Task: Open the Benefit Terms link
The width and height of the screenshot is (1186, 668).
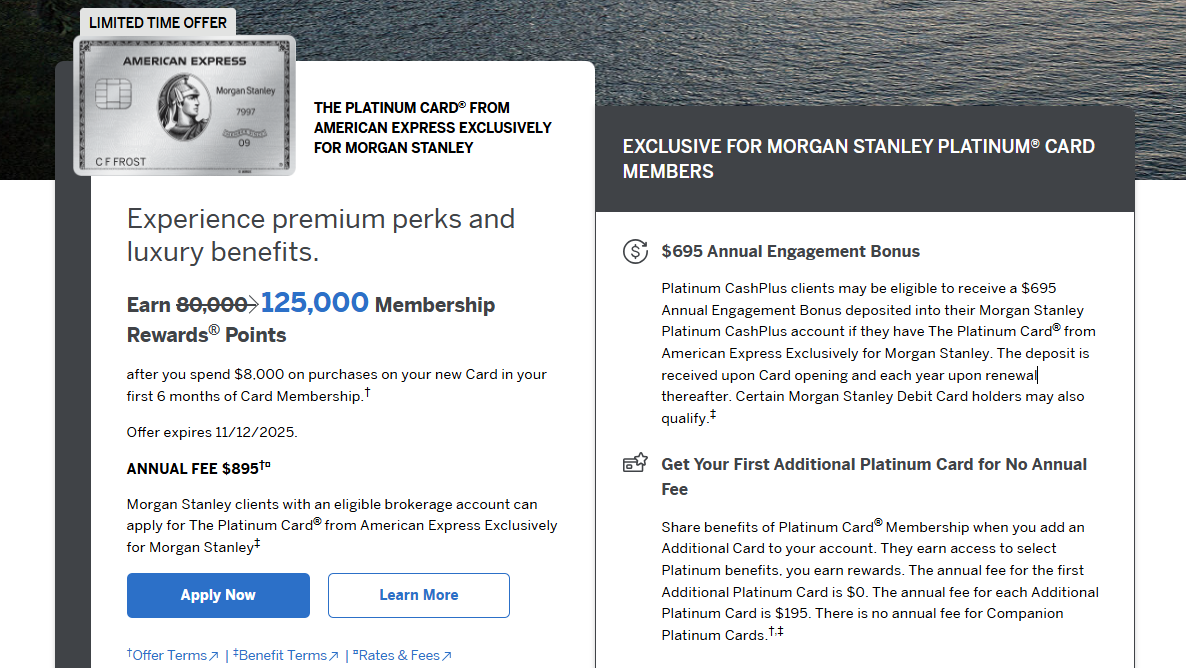Action: 281,655
